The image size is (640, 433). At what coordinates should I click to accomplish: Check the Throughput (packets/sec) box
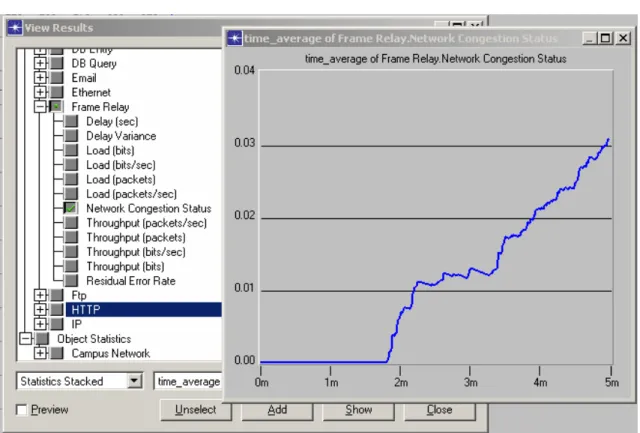[71, 223]
